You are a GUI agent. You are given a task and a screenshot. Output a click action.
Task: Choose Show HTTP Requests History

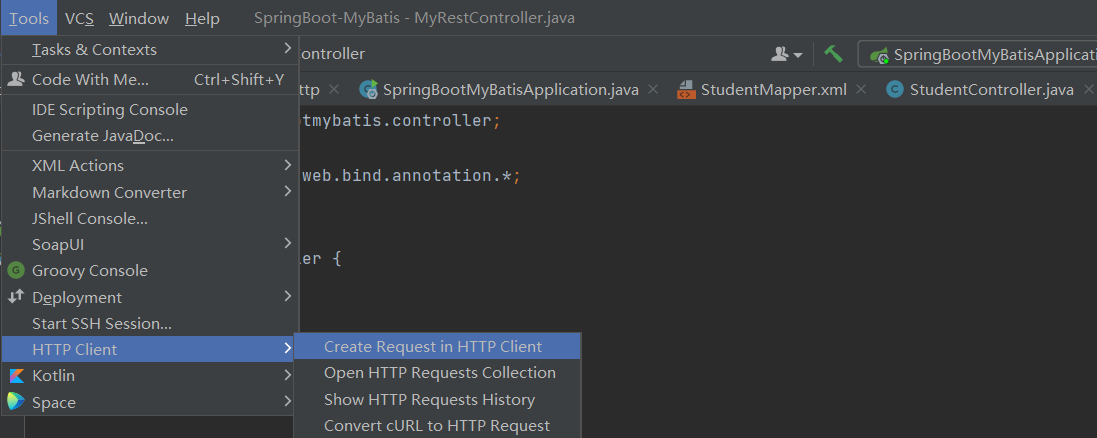pyautogui.click(x=437, y=400)
